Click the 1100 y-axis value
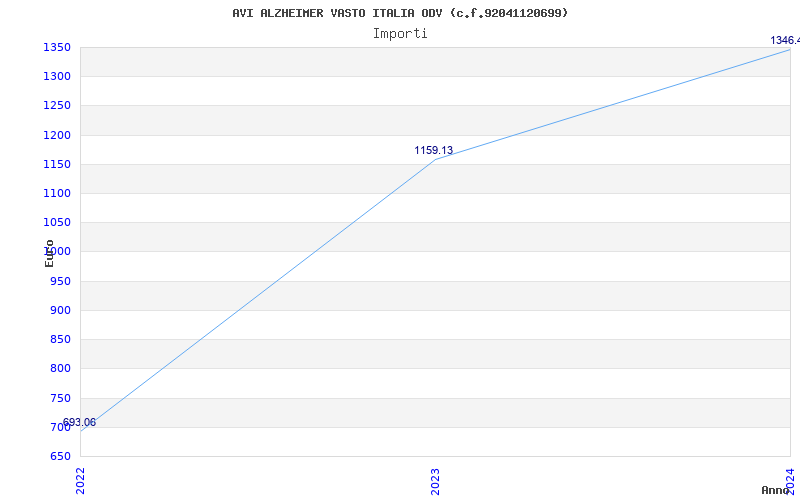The image size is (800, 500). pyautogui.click(x=57, y=193)
